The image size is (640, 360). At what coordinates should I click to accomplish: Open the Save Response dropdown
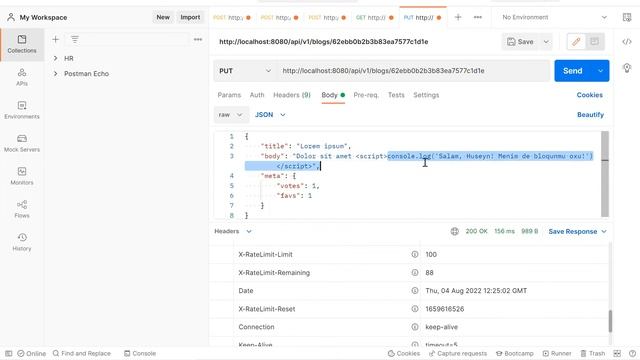578,231
